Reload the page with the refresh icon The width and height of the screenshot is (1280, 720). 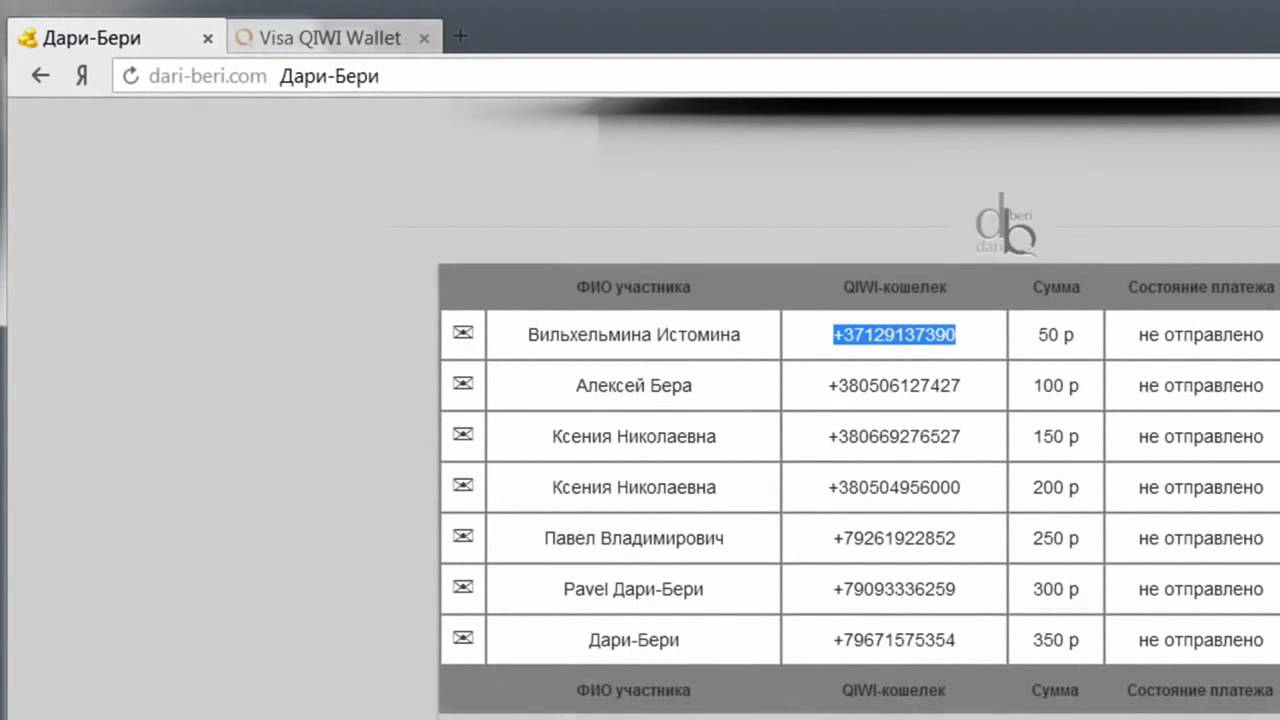pyautogui.click(x=130, y=76)
